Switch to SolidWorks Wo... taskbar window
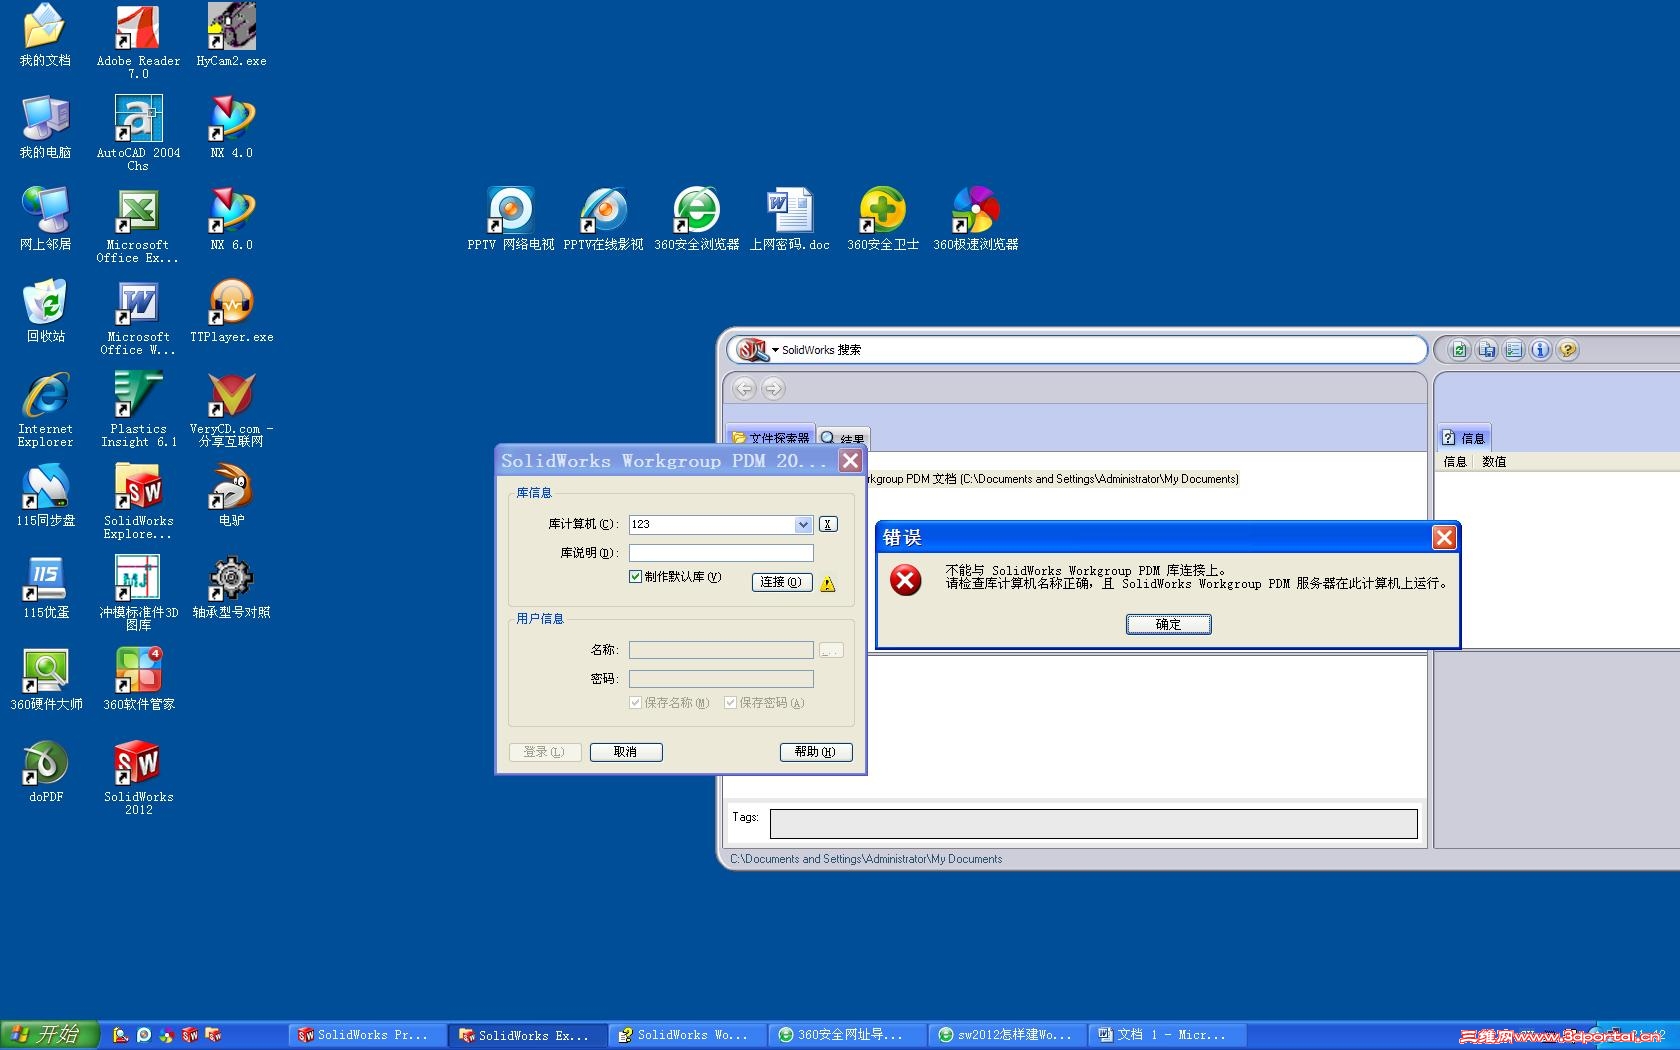Screen dimensions: 1680x1050 click(x=686, y=1036)
